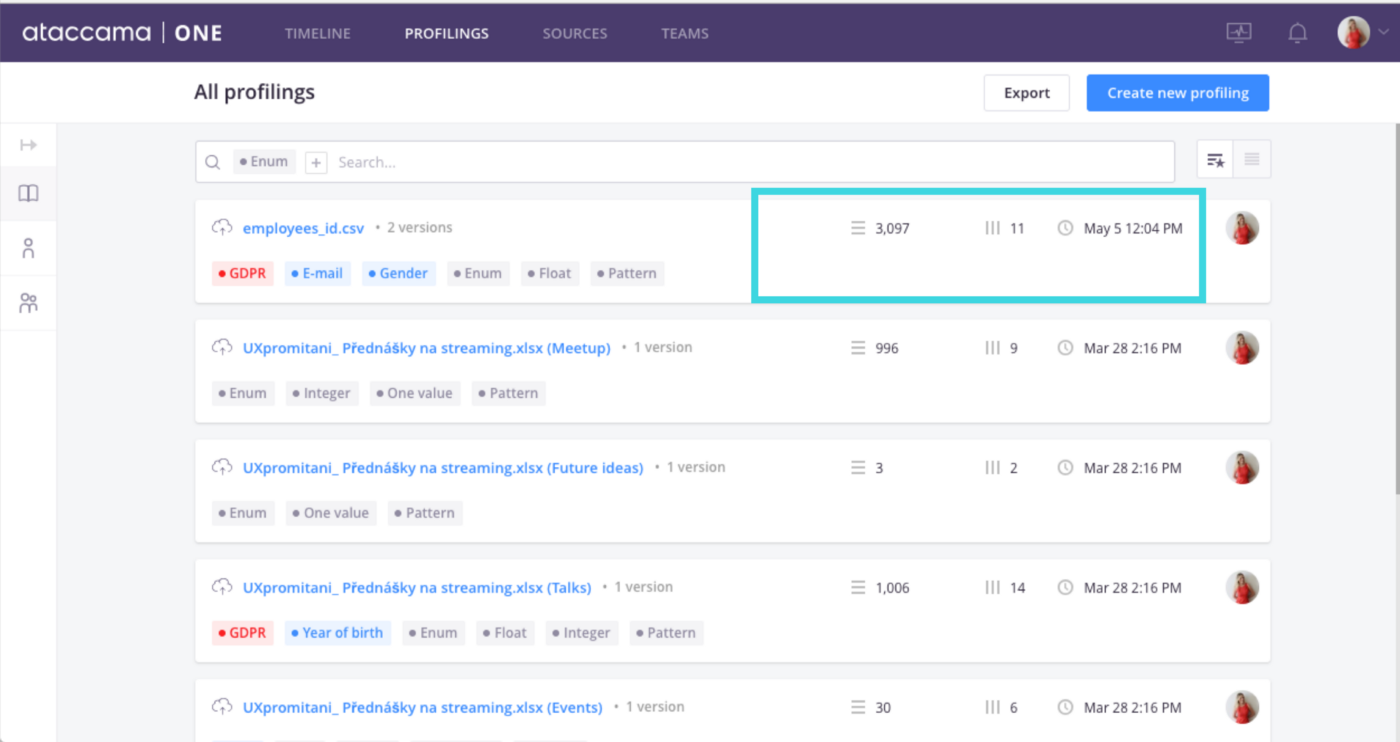The height and width of the screenshot is (742, 1400).
Task: Click the columns icon beside 14
Action: click(993, 588)
